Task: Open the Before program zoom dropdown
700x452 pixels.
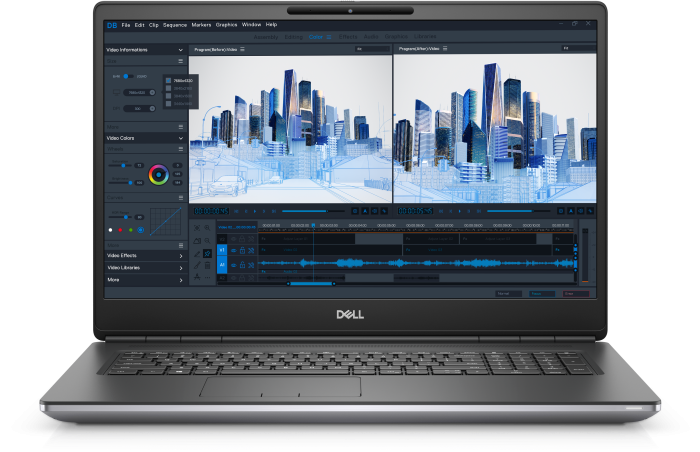Action: coord(372,49)
